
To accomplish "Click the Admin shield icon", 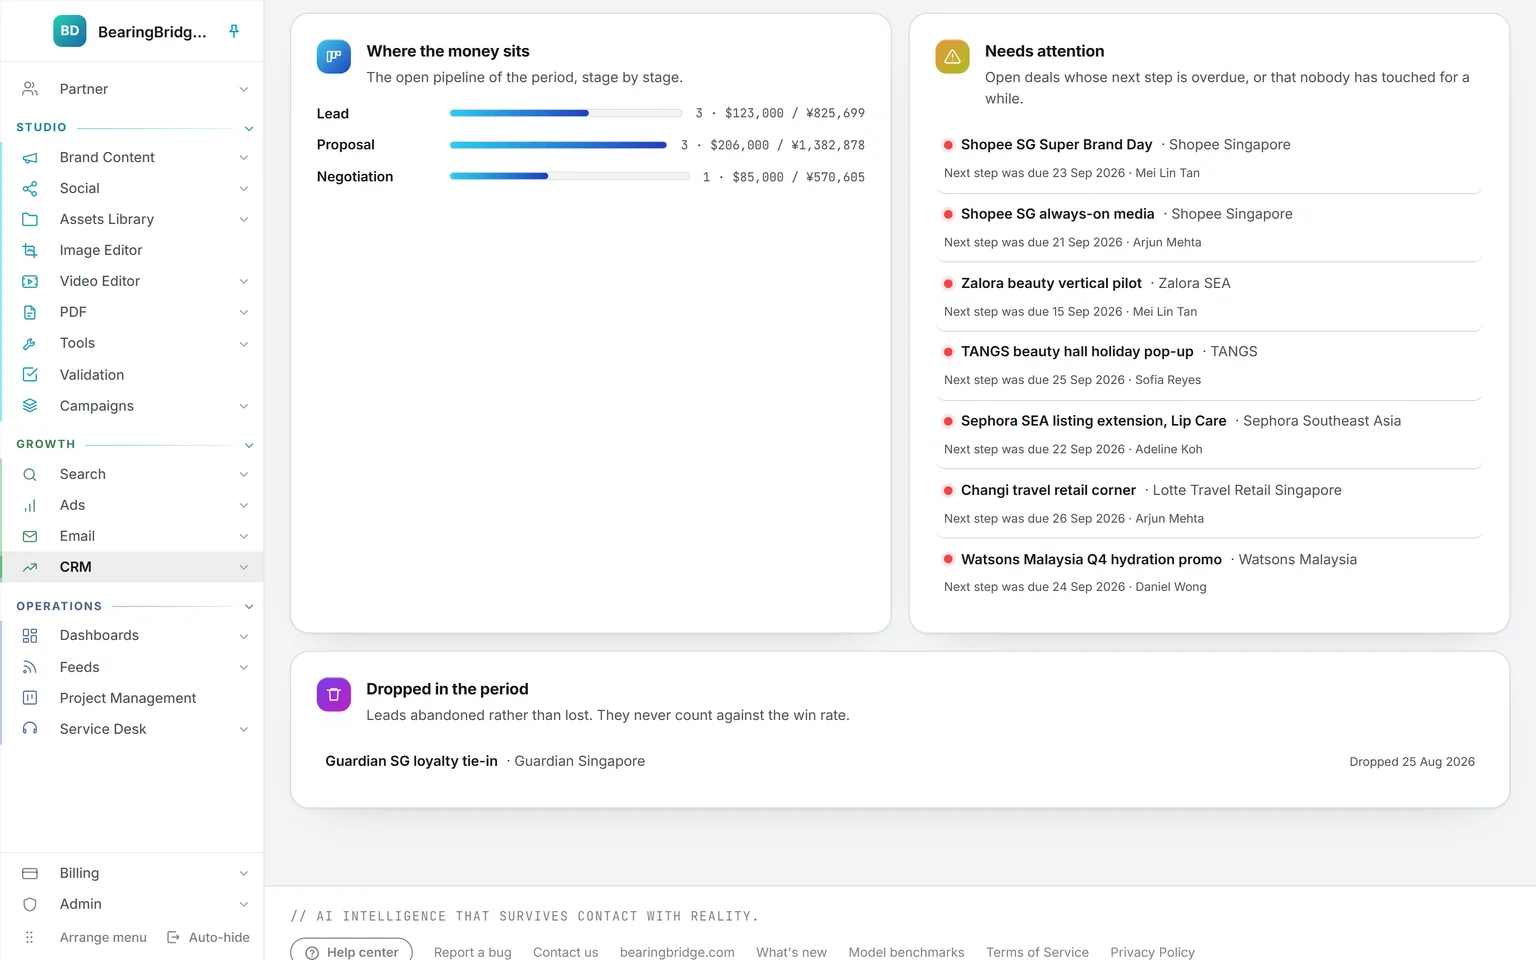I will tap(30, 904).
